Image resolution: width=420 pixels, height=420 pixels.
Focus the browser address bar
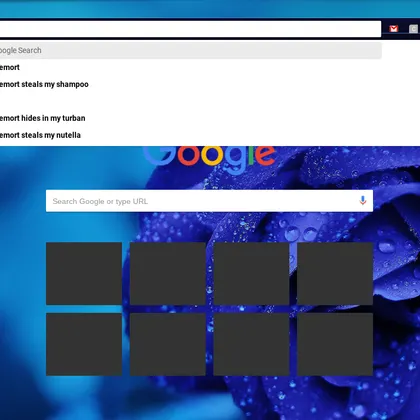[x=190, y=29]
